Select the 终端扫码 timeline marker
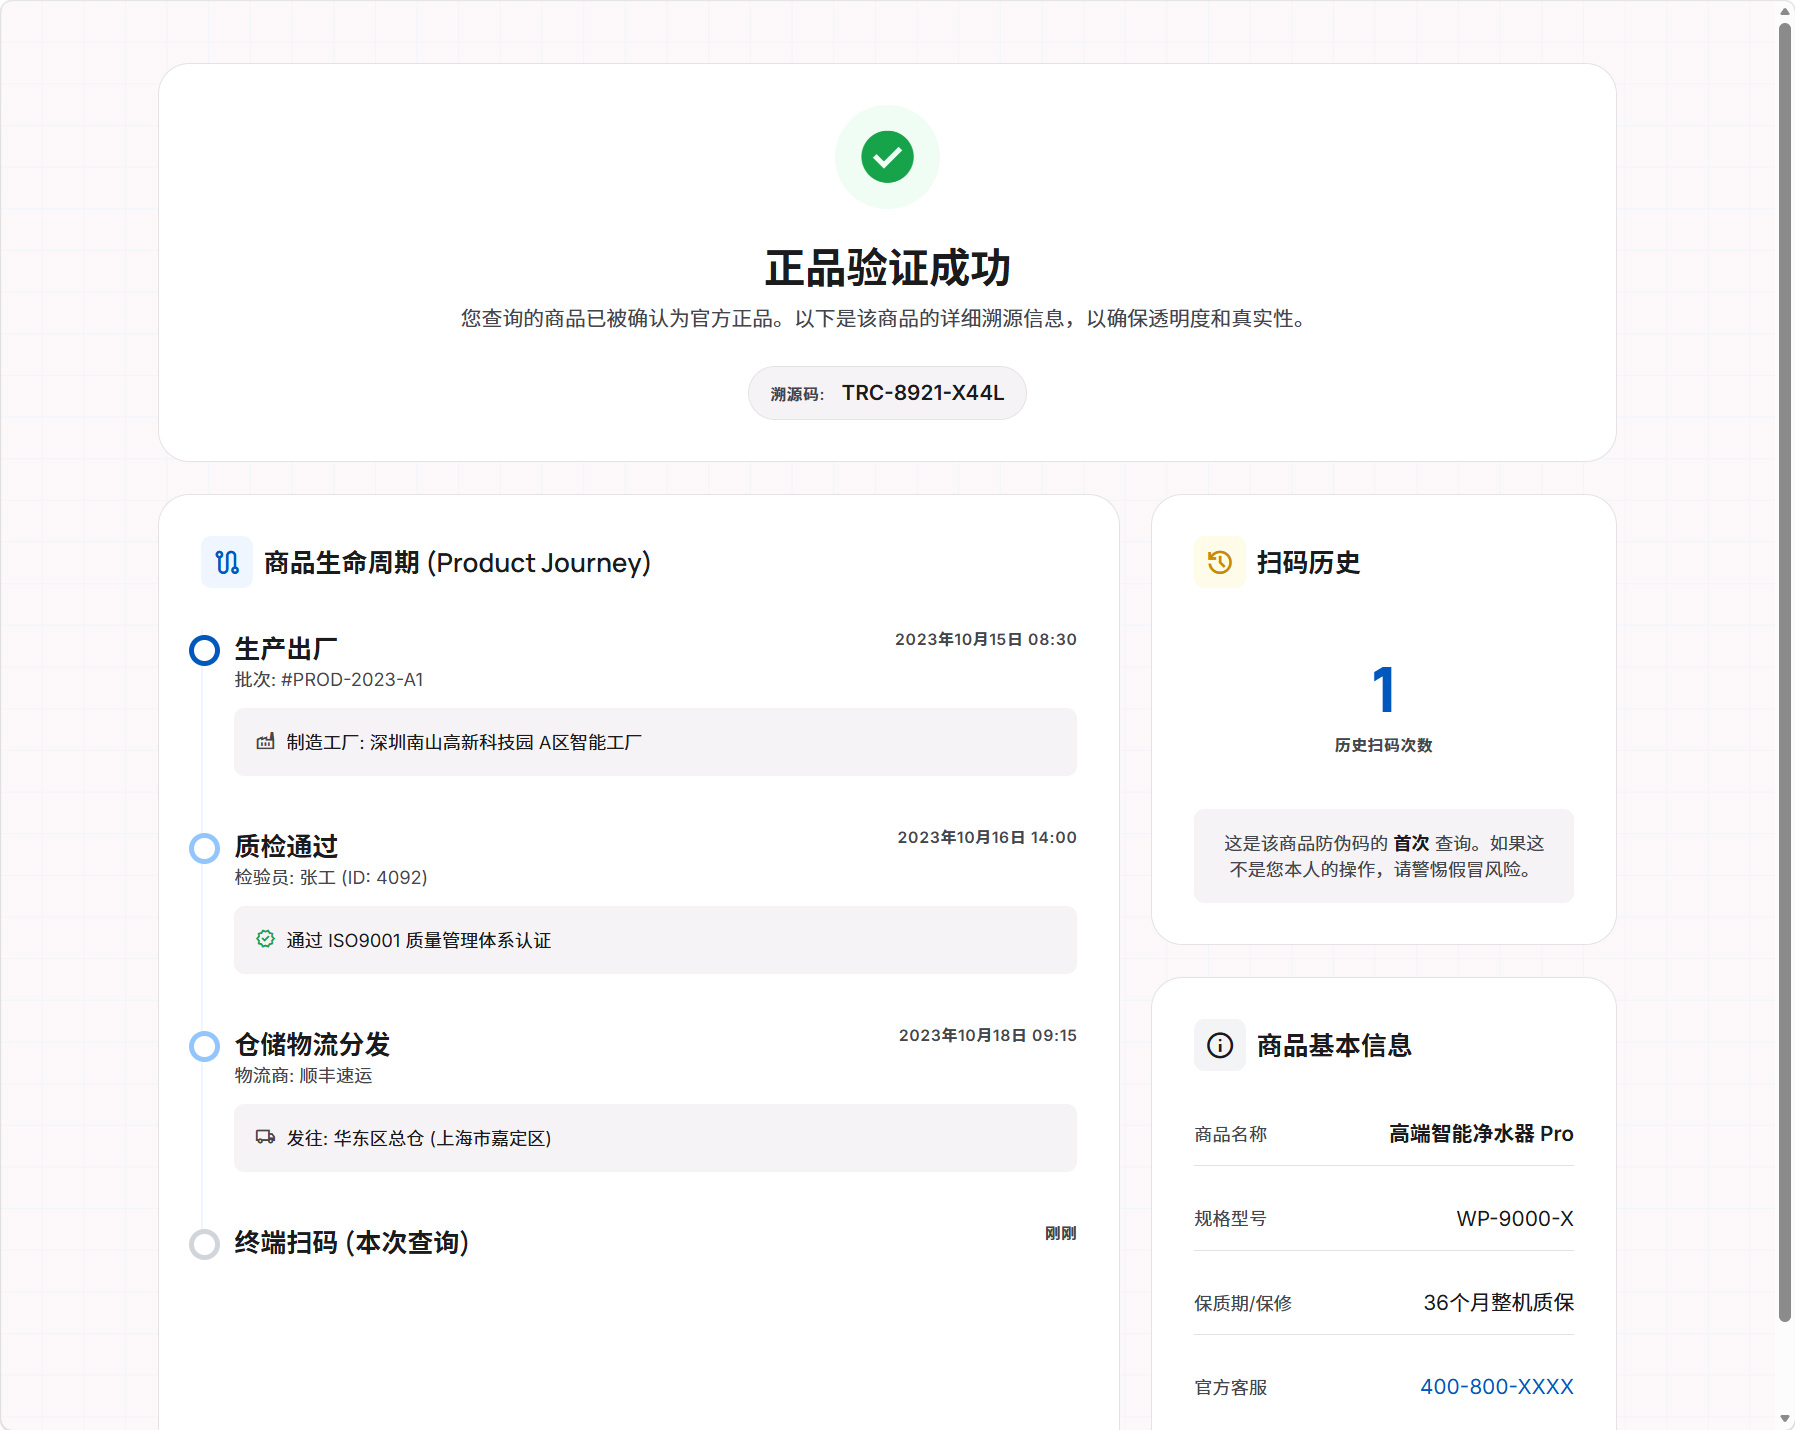Image resolution: width=1795 pixels, height=1430 pixels. click(x=204, y=1244)
